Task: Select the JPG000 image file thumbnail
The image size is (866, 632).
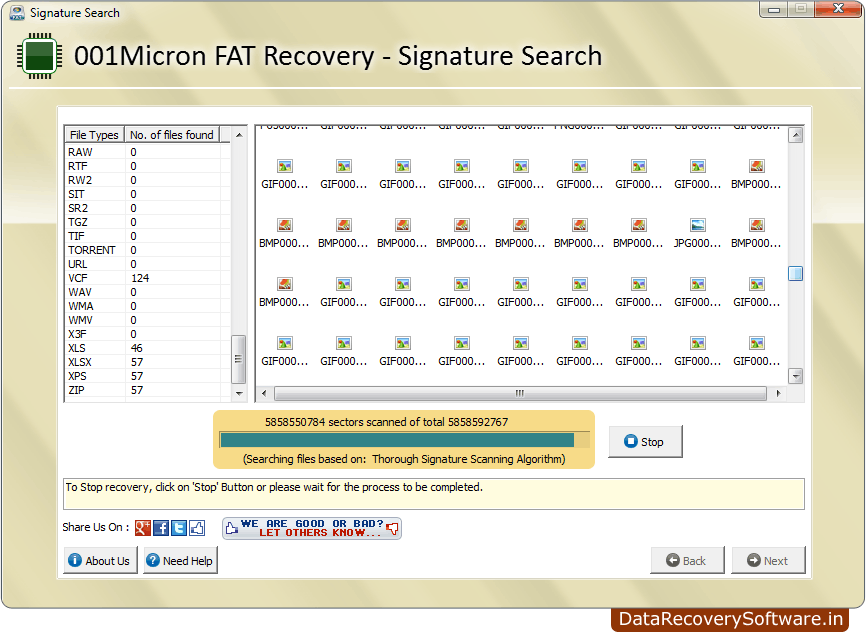Action: 698,233
